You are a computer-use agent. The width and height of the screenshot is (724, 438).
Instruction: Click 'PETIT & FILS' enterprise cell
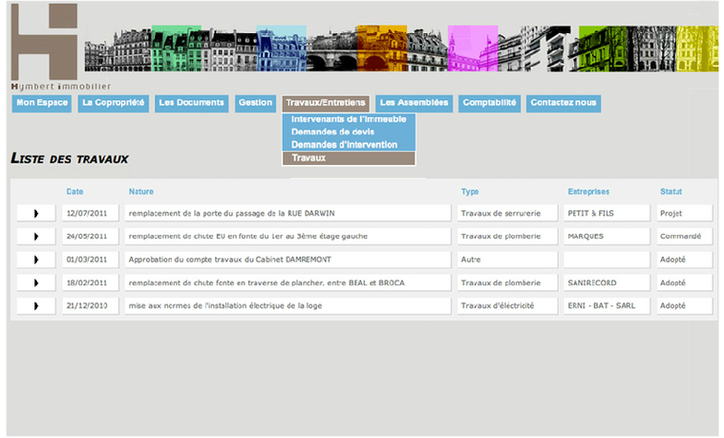pyautogui.click(x=607, y=213)
